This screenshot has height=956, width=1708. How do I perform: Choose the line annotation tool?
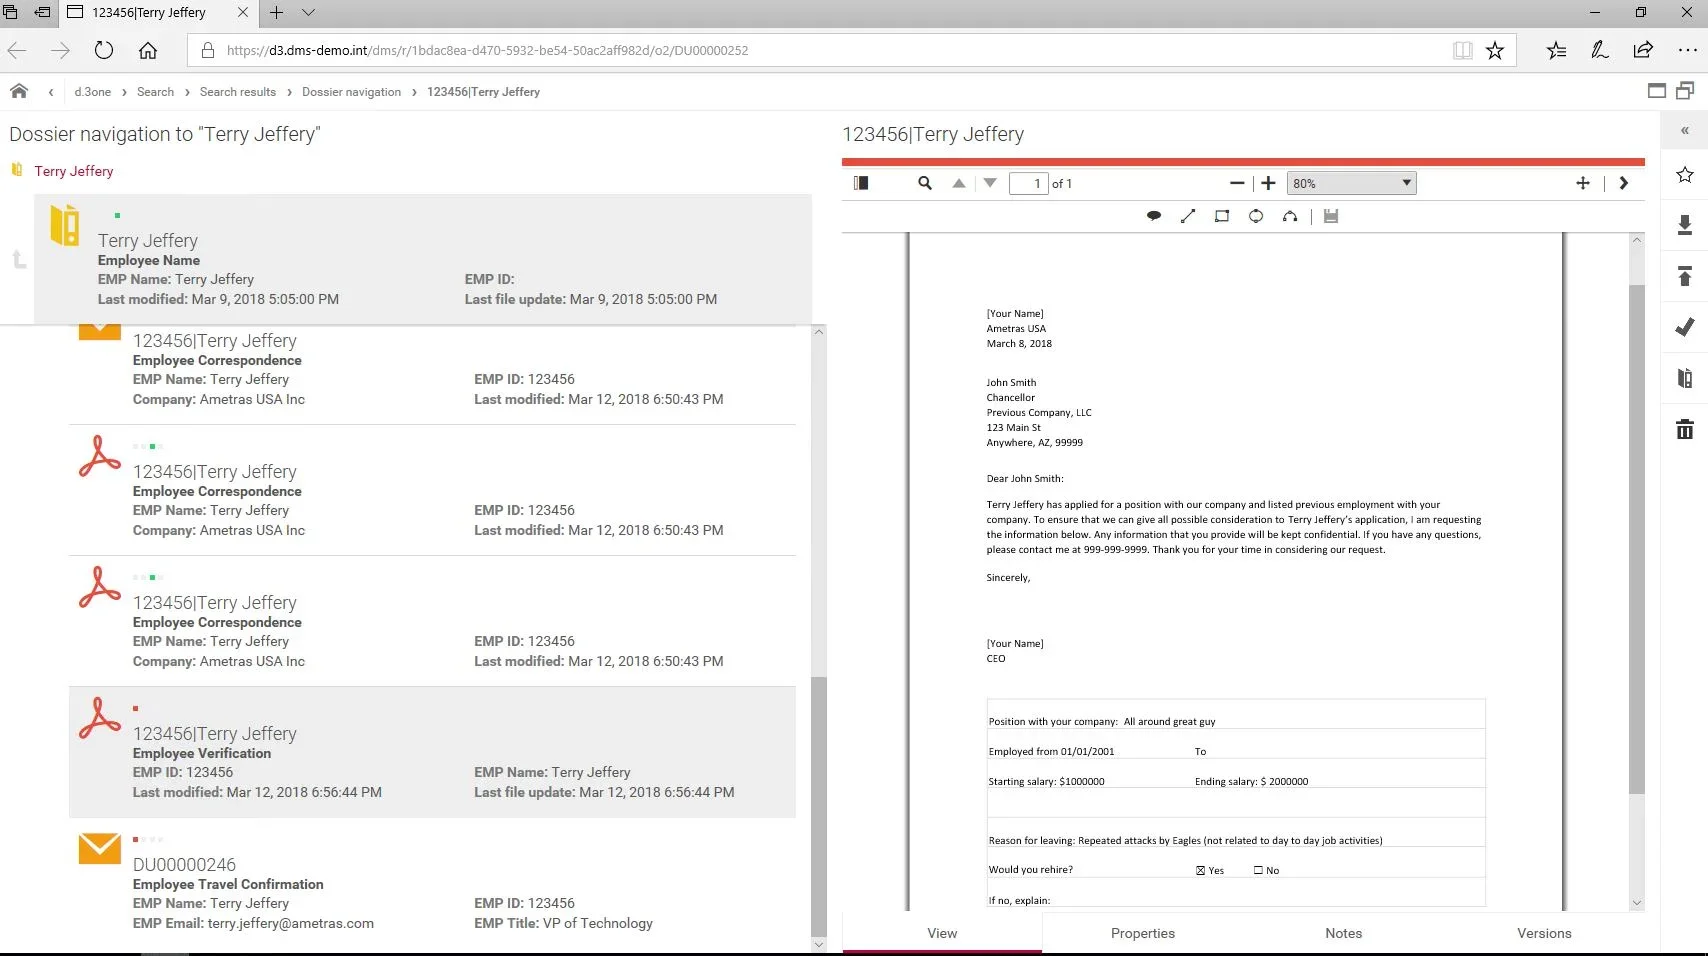point(1188,216)
